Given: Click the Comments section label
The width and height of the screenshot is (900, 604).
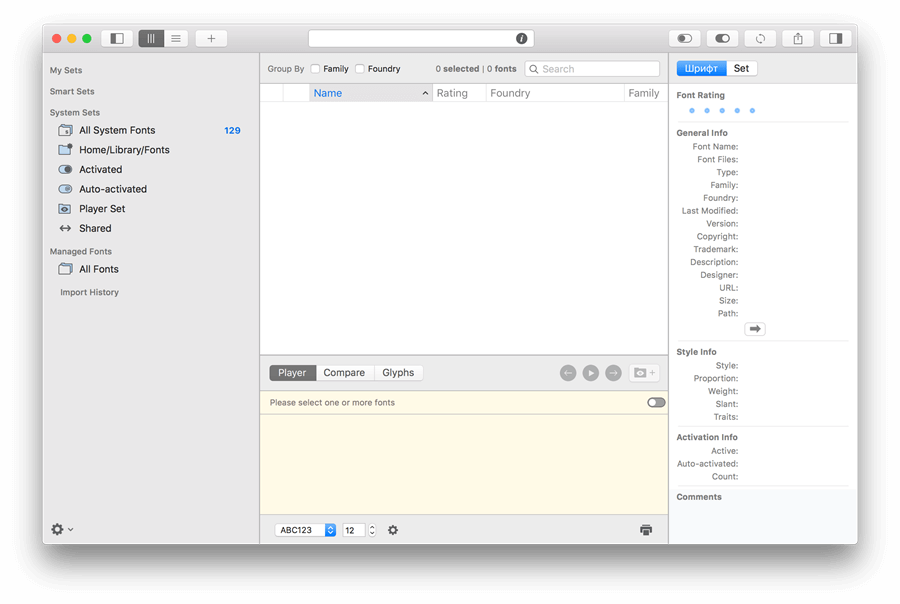Looking at the screenshot, I should [x=699, y=497].
